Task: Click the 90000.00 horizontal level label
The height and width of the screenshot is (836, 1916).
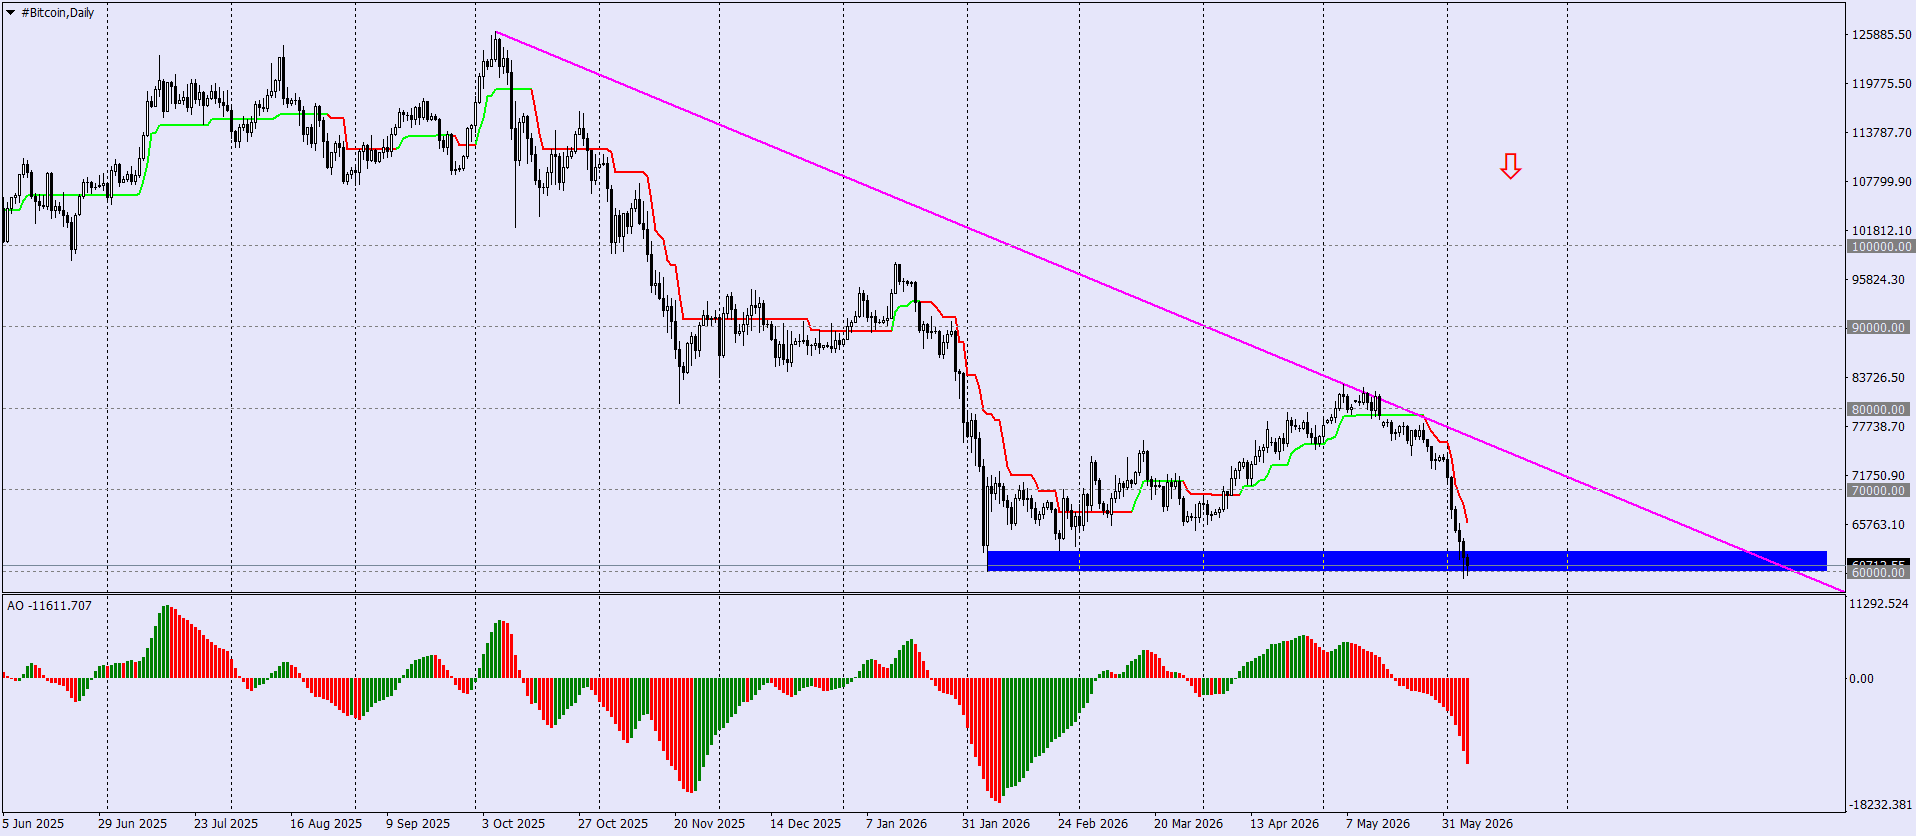Action: (1880, 328)
